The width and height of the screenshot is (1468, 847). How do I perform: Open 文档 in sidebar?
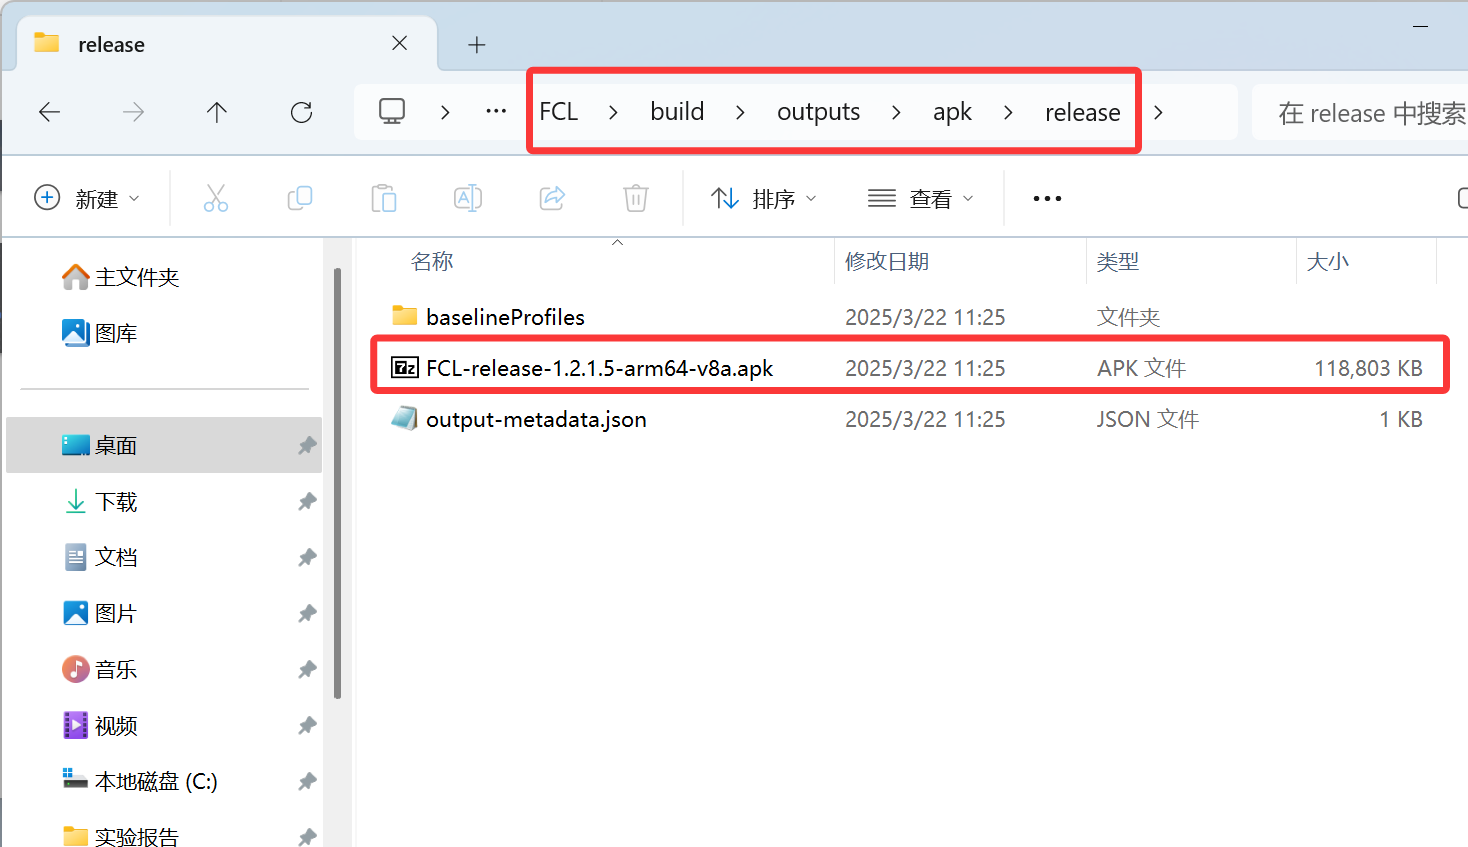click(116, 557)
